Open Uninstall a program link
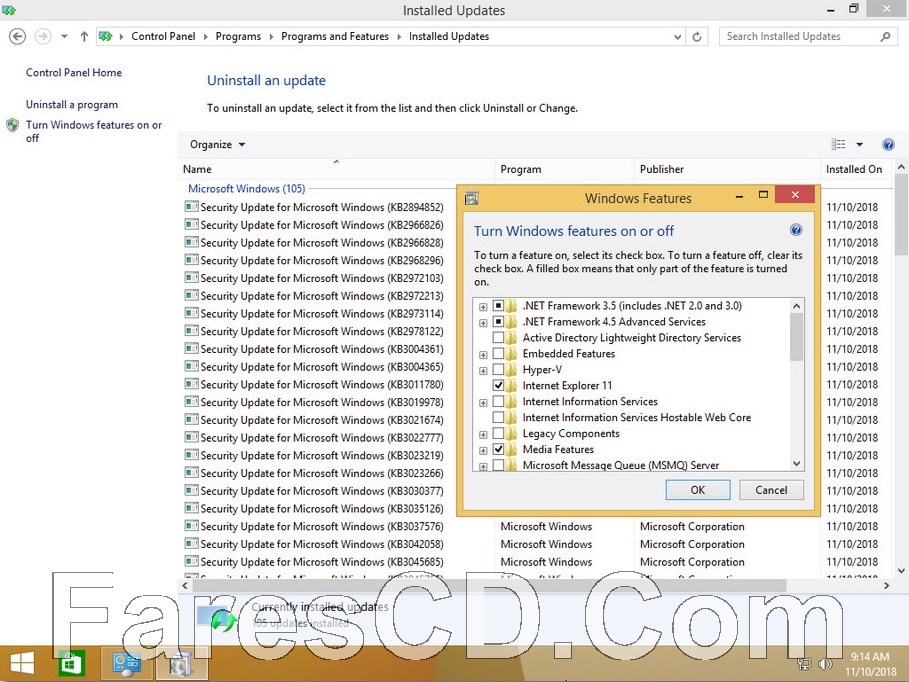 pyautogui.click(x=72, y=104)
